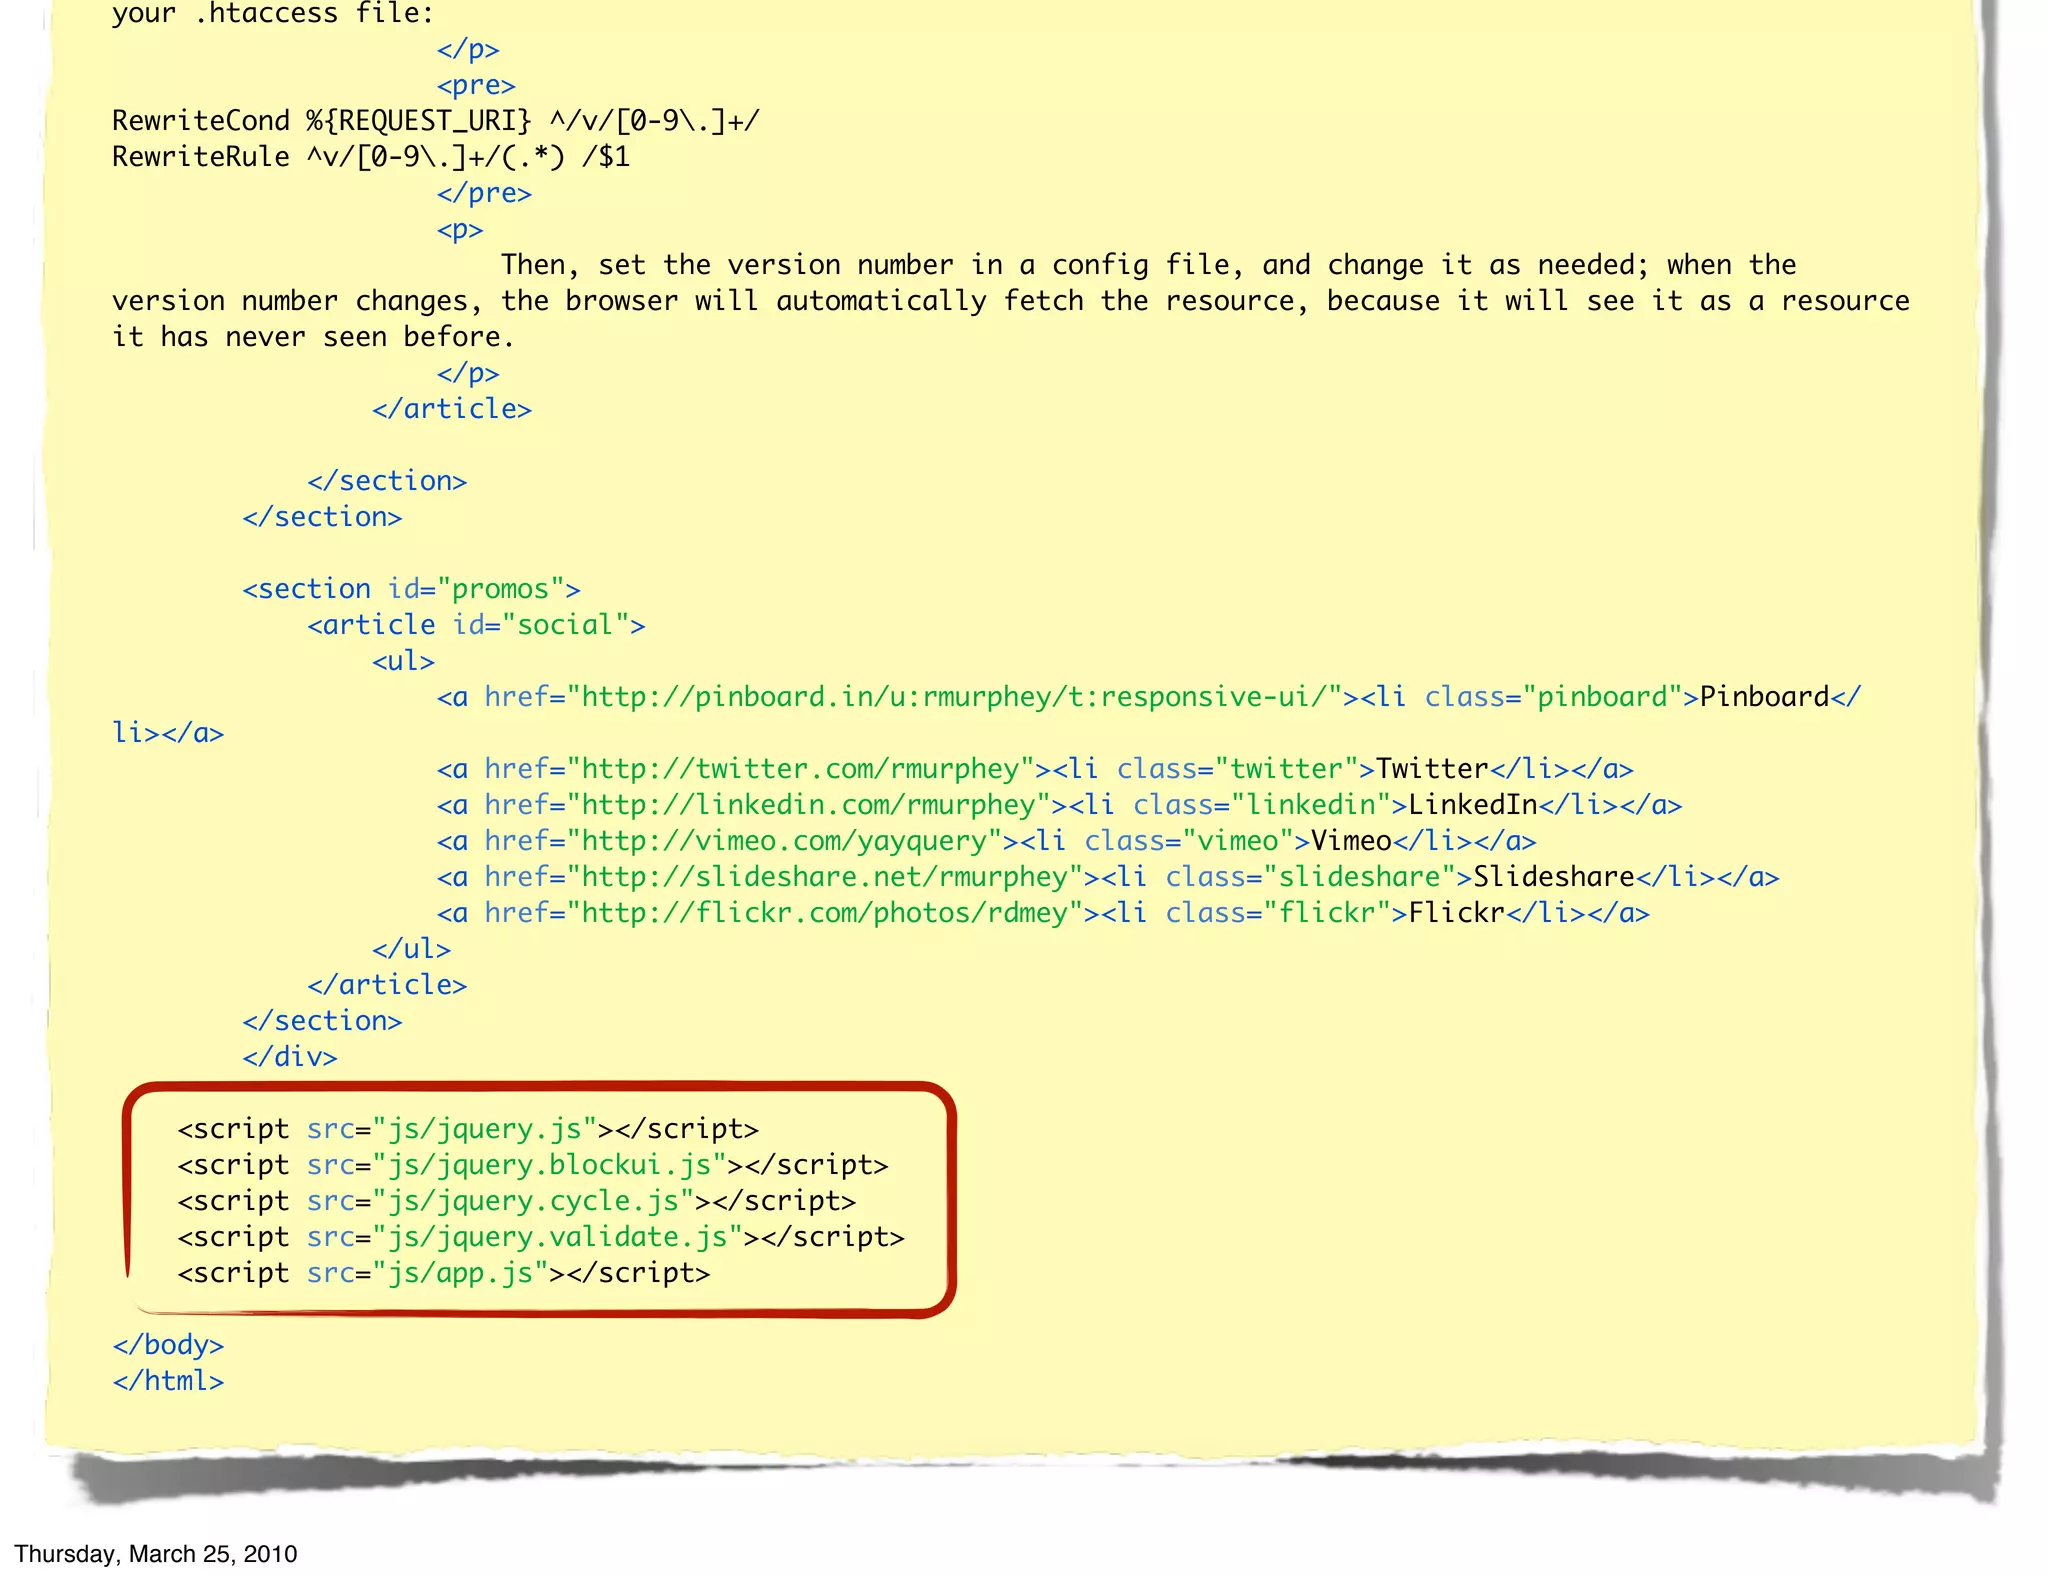
Task: Click the opening ul tag
Action: click(x=403, y=661)
